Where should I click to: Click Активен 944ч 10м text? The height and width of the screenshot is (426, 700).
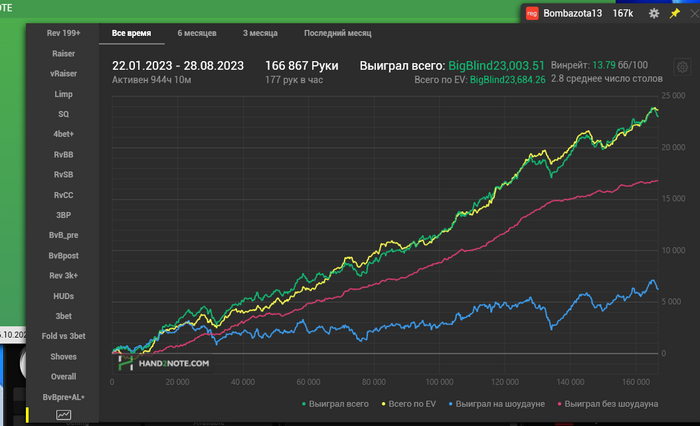tap(151, 80)
